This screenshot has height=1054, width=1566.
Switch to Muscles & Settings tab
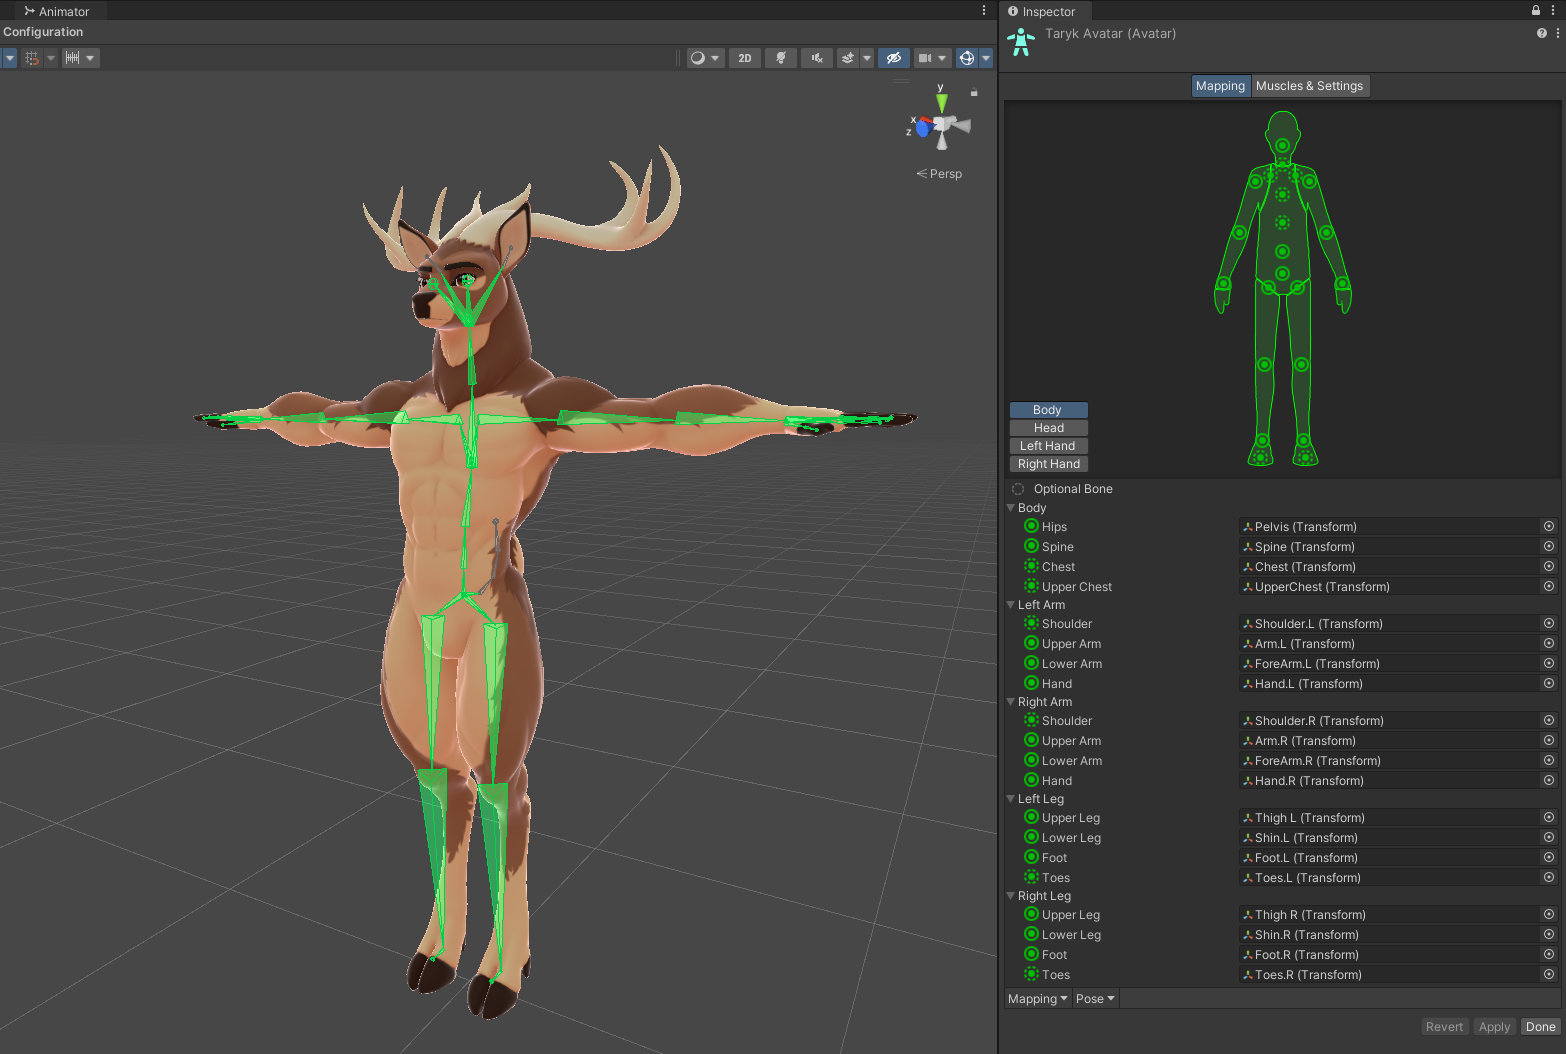[x=1309, y=86]
